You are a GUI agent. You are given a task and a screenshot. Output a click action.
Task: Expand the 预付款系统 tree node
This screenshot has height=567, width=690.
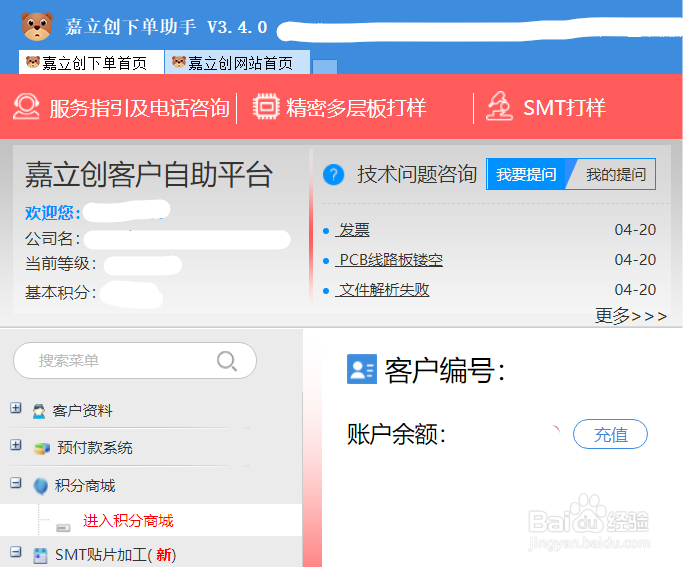16,445
